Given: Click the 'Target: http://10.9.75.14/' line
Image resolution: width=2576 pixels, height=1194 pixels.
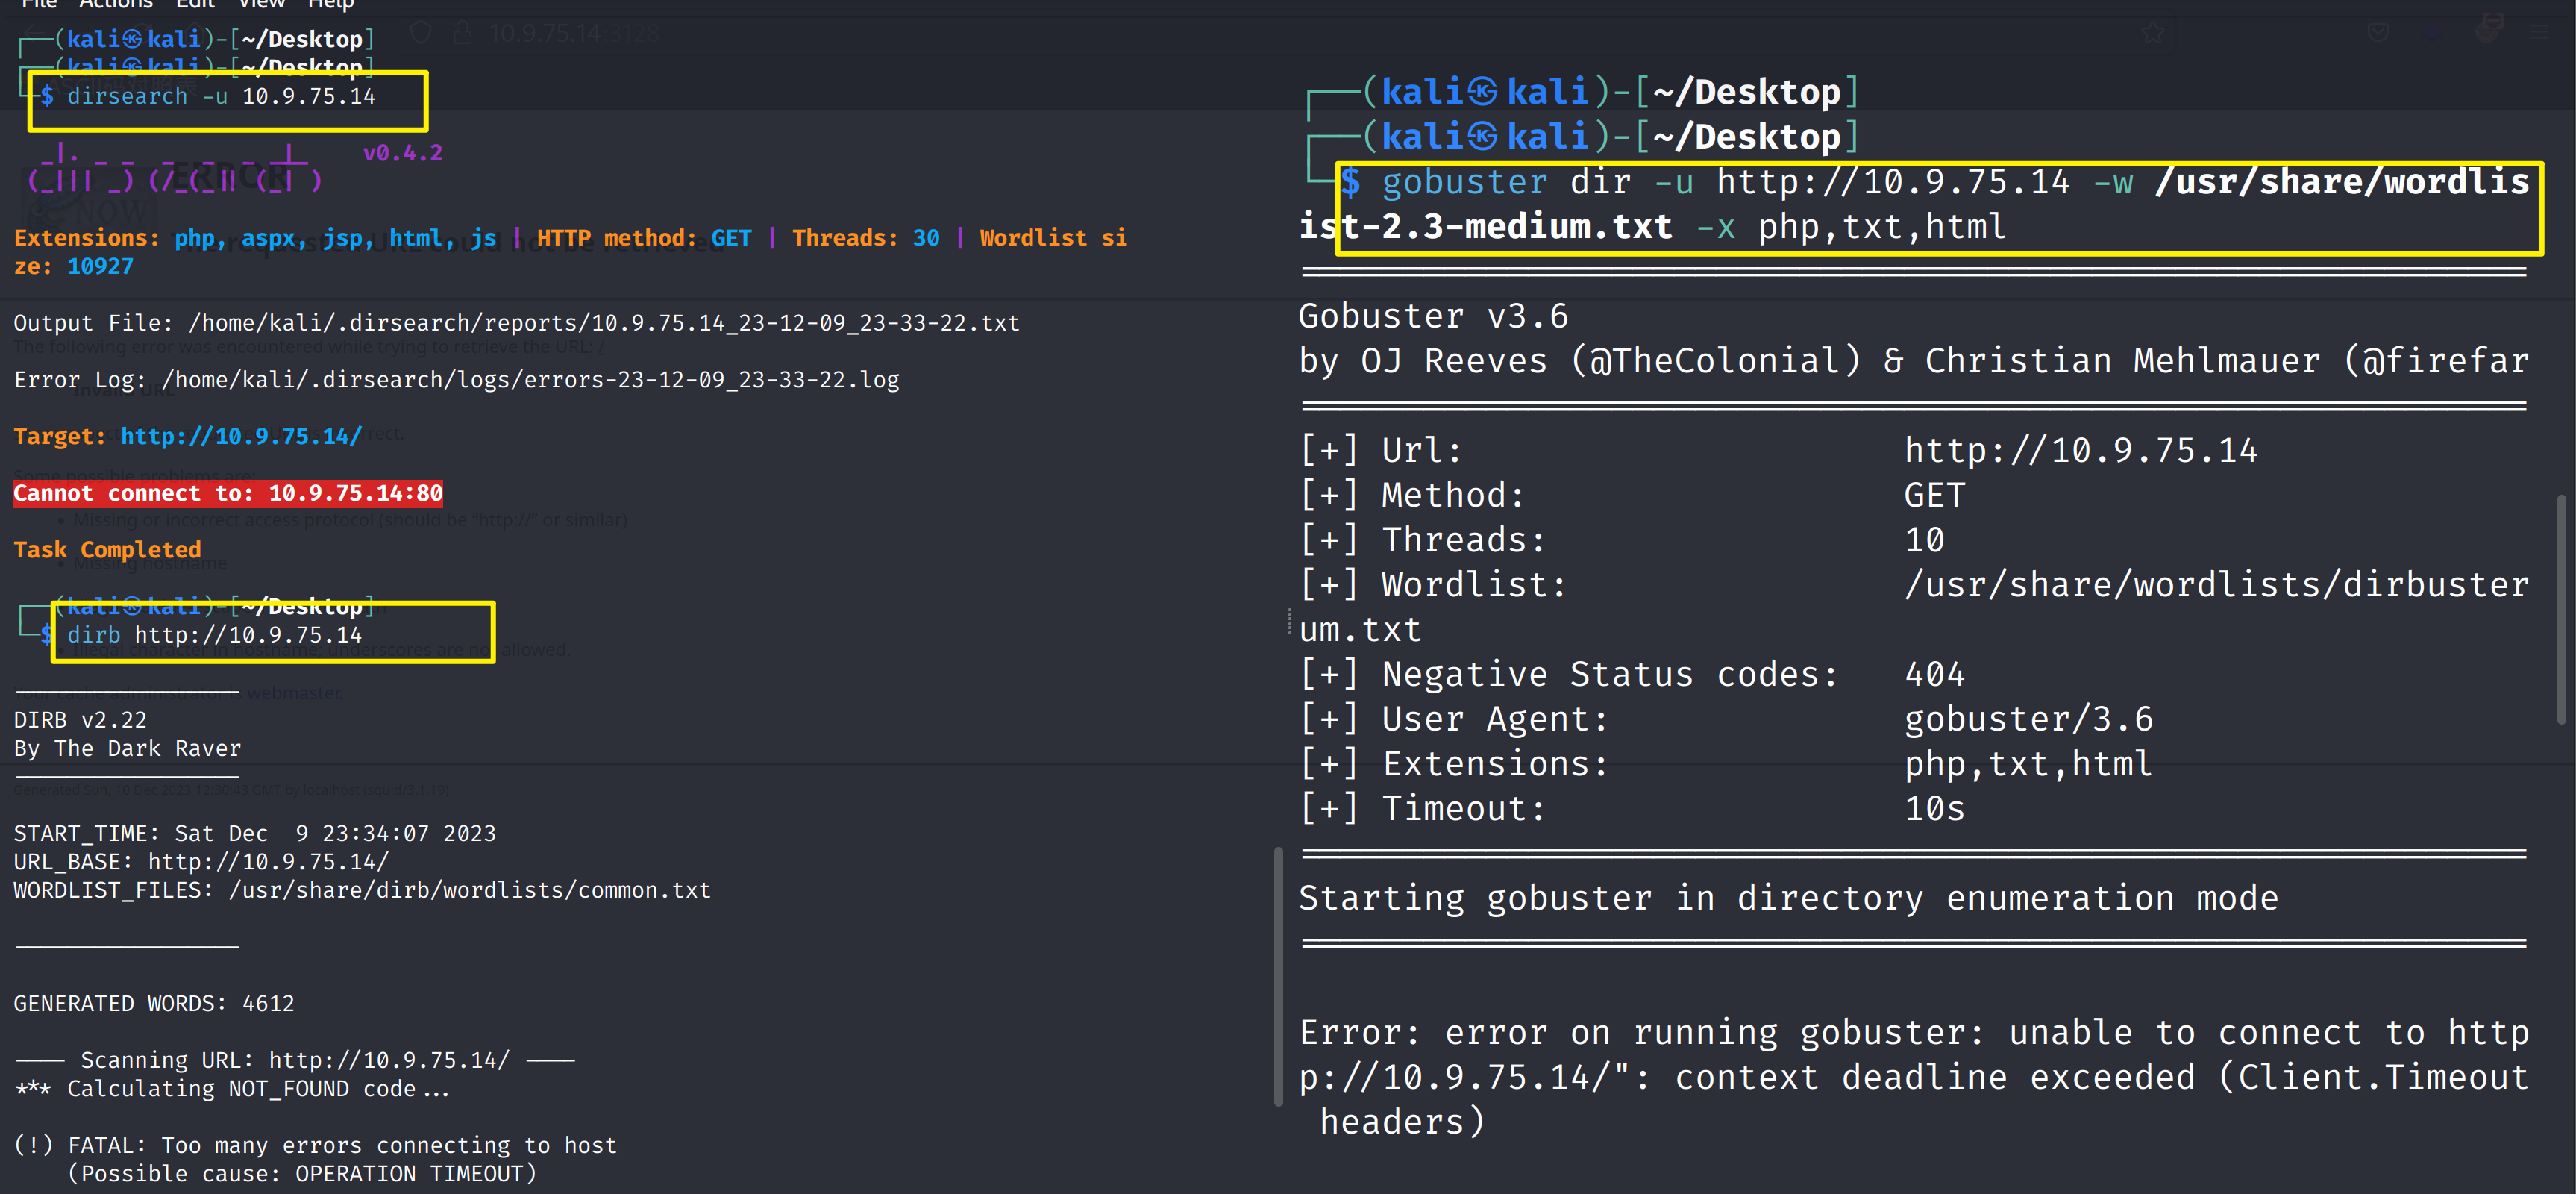Looking at the screenshot, I should (187, 437).
